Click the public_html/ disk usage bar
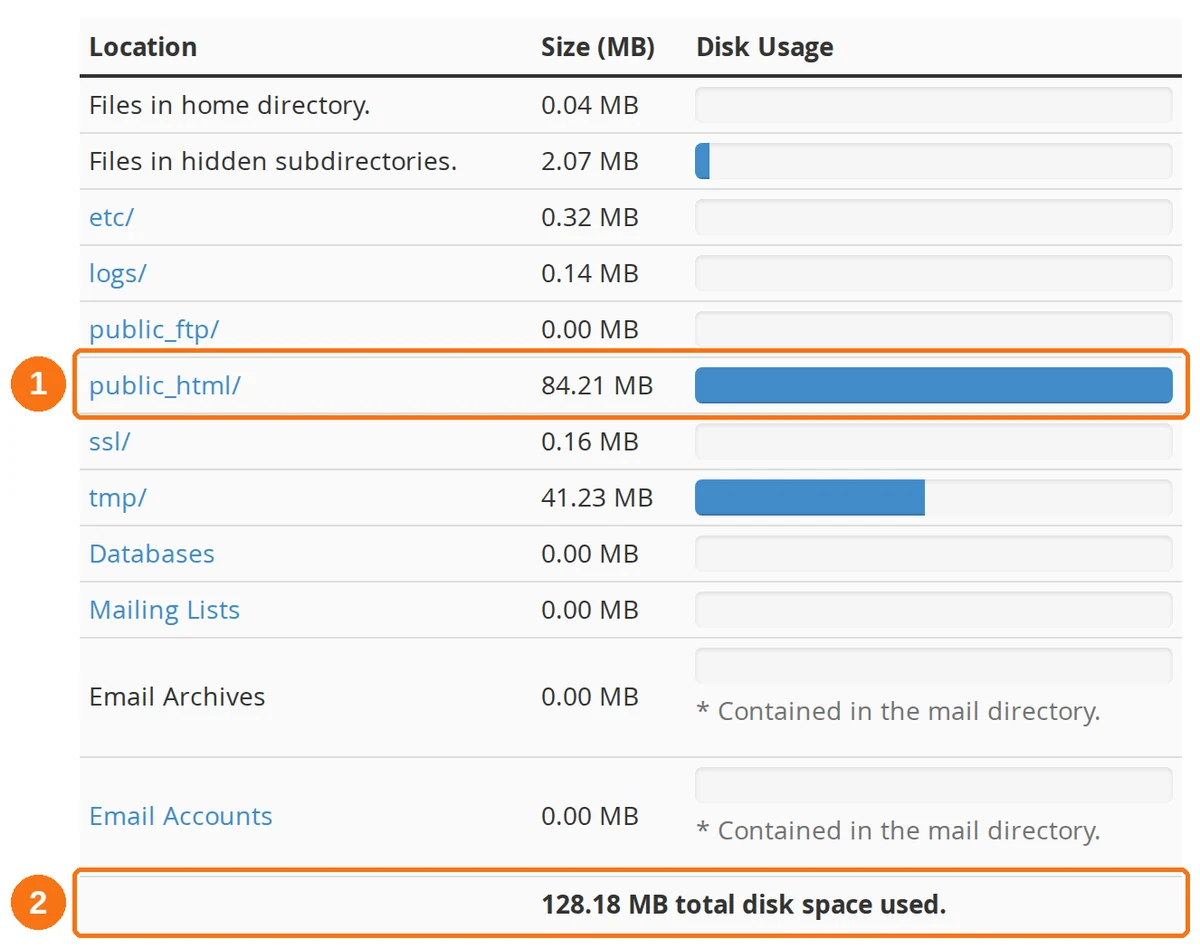This screenshot has width=1200, height=948. click(933, 385)
